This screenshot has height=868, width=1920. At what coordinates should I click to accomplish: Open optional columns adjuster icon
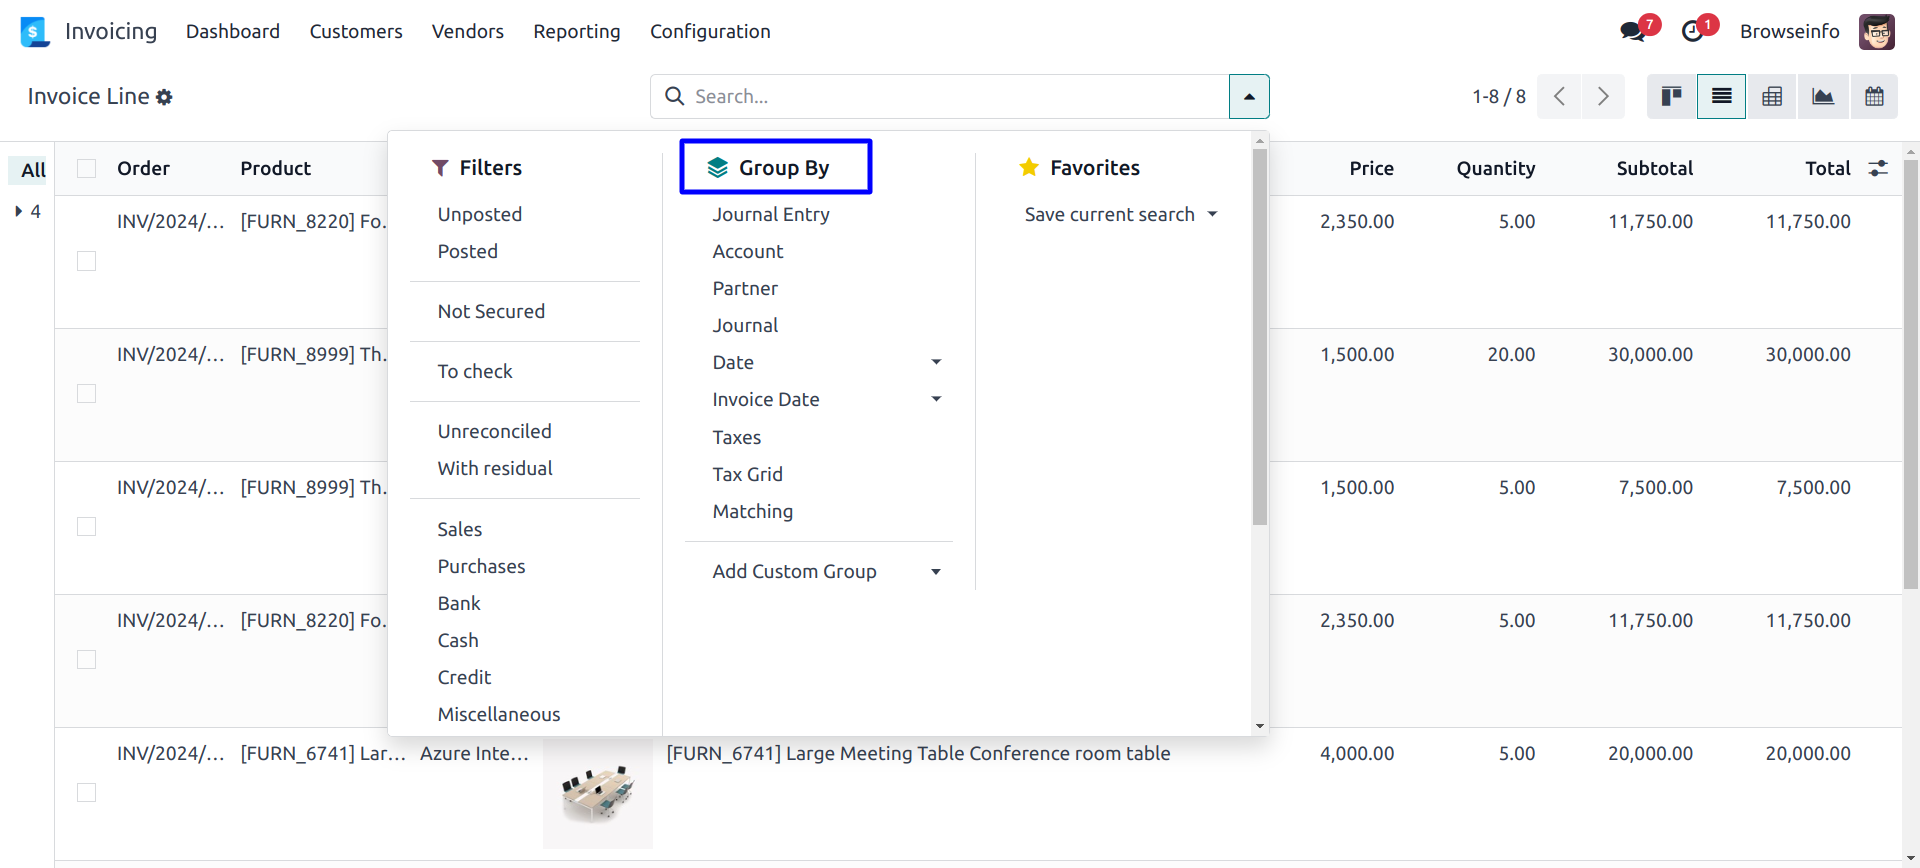[1878, 168]
